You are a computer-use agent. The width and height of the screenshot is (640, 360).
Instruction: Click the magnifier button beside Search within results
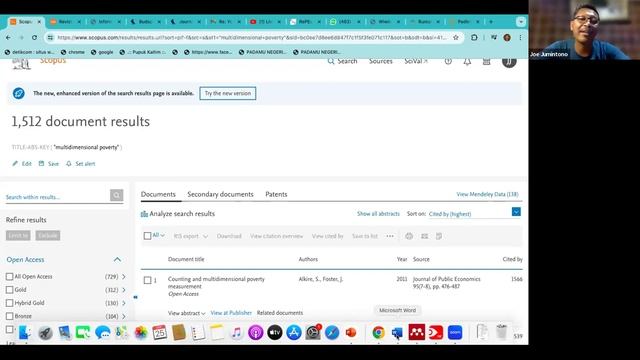click(x=116, y=195)
